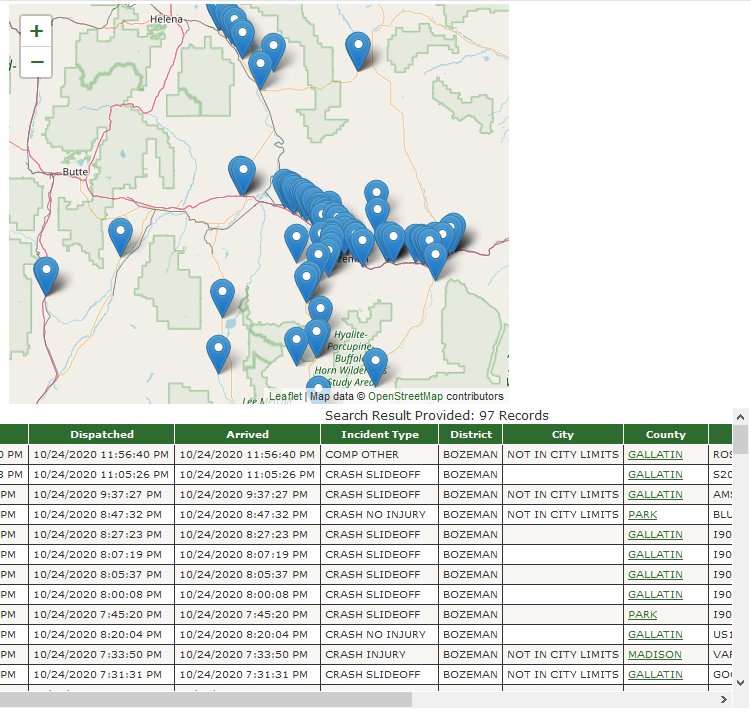Screen dimensions: 751x717
Task: Select arrived time 10/24/2020 8:07:19 PM
Action: point(247,555)
